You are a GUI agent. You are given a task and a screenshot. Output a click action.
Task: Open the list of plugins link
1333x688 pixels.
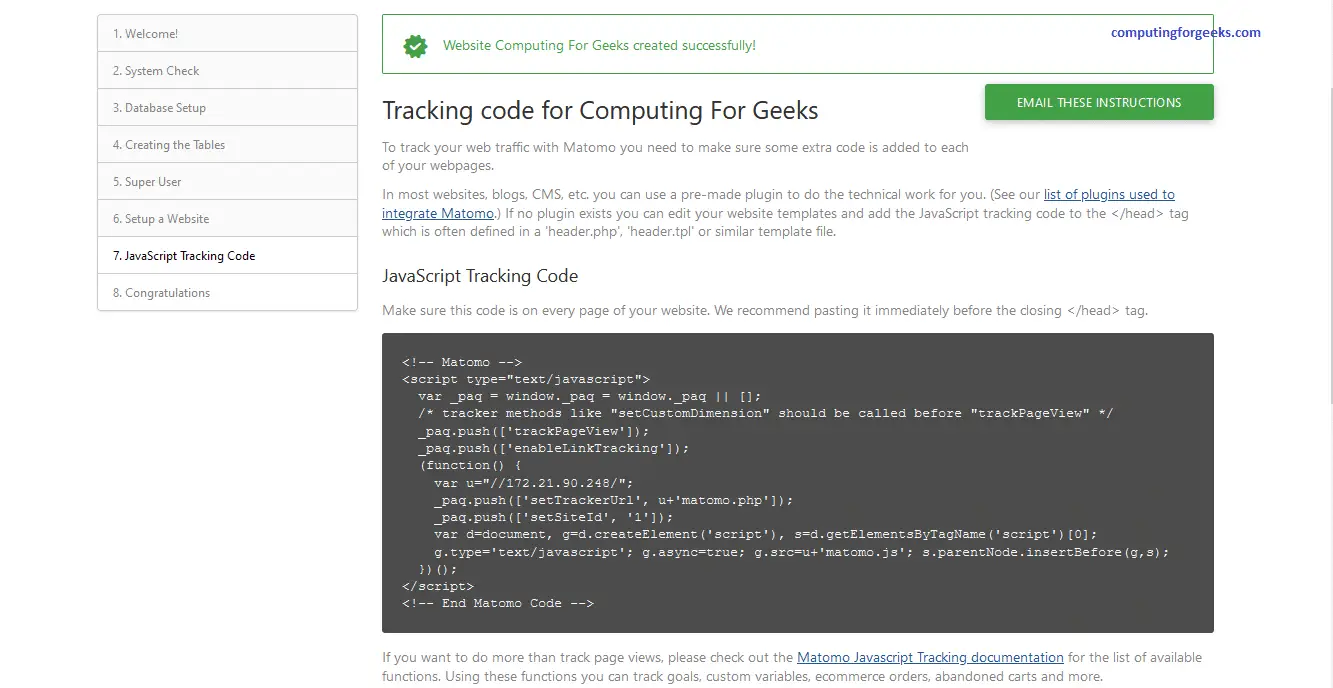coord(1110,194)
